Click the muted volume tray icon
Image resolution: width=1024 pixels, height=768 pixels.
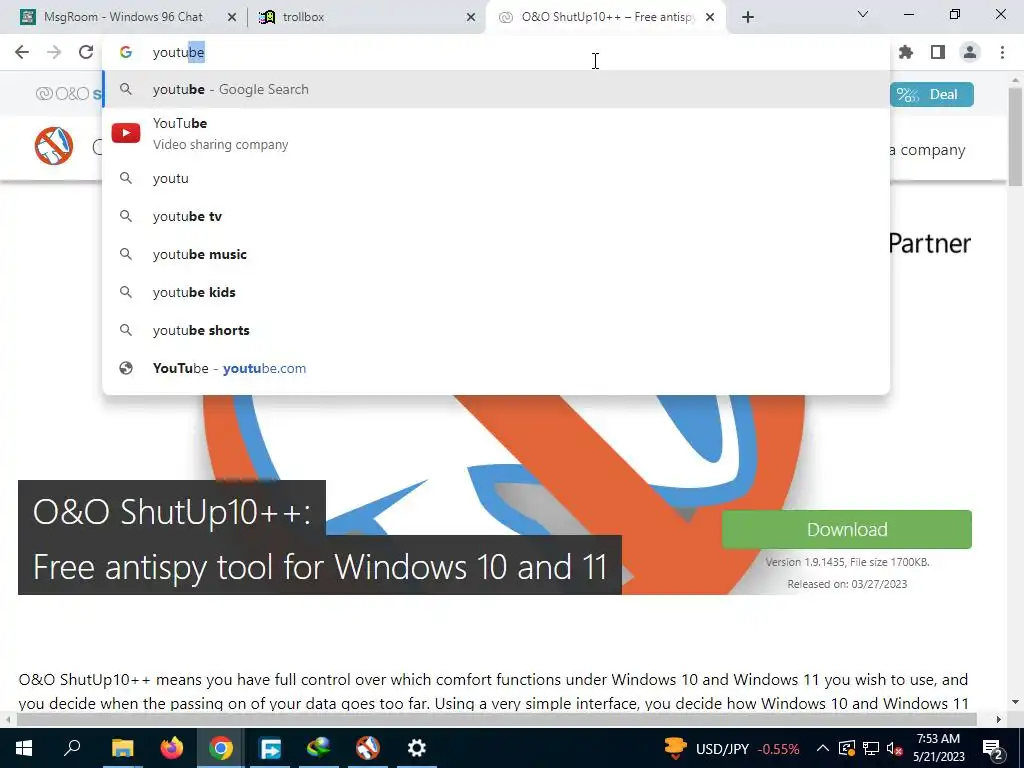coord(895,748)
